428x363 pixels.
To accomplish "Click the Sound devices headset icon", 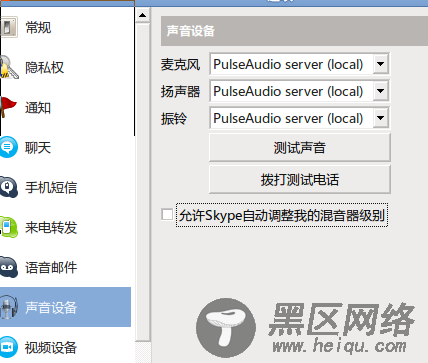I will [9, 307].
